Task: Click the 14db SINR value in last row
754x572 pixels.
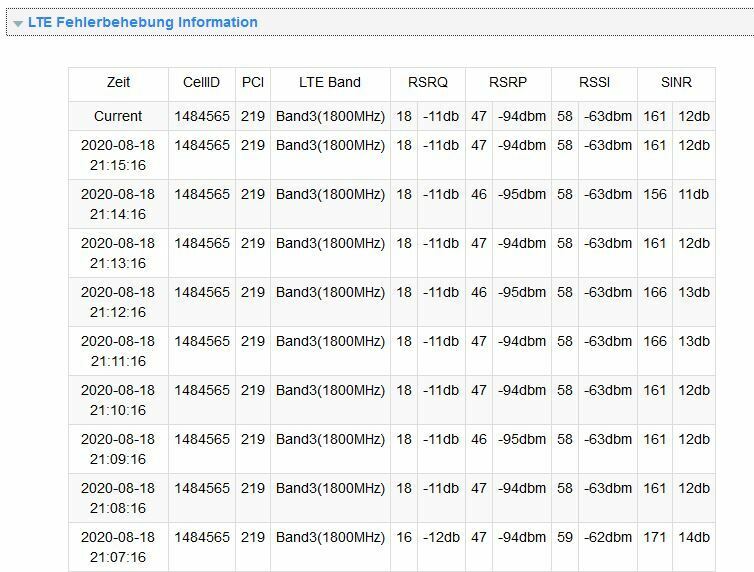Action: pos(694,537)
